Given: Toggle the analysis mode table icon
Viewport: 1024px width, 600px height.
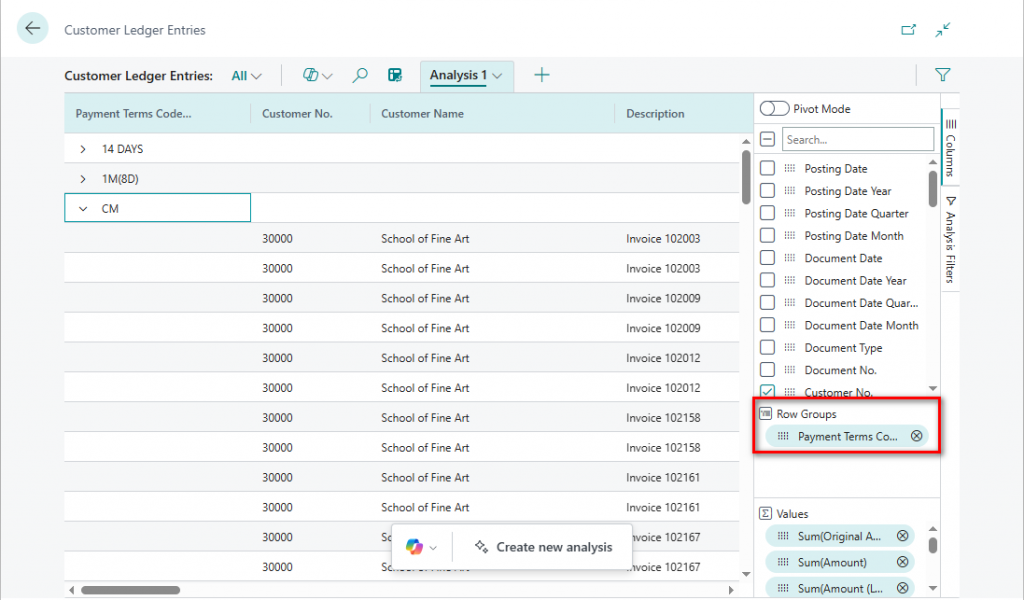Looking at the screenshot, I should click(x=395, y=75).
